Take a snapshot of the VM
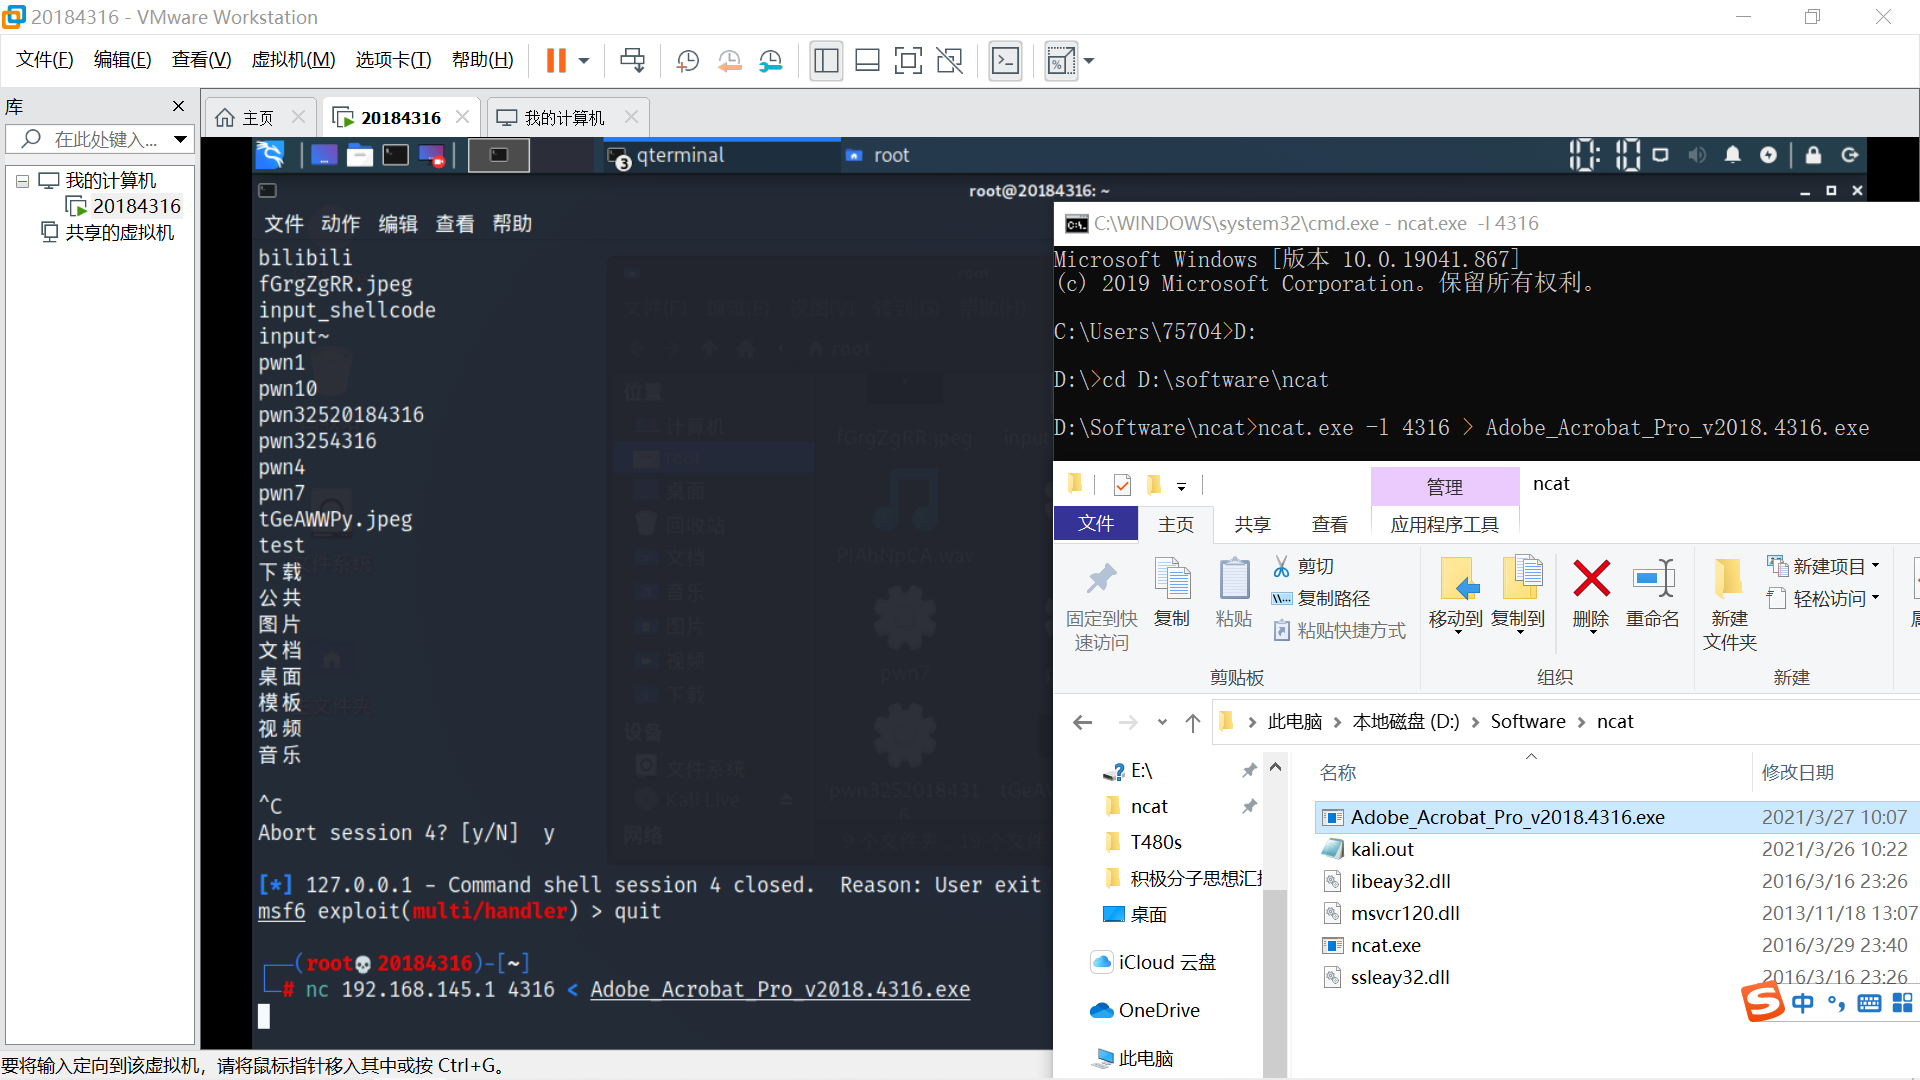This screenshot has width=1920, height=1080. (x=688, y=61)
